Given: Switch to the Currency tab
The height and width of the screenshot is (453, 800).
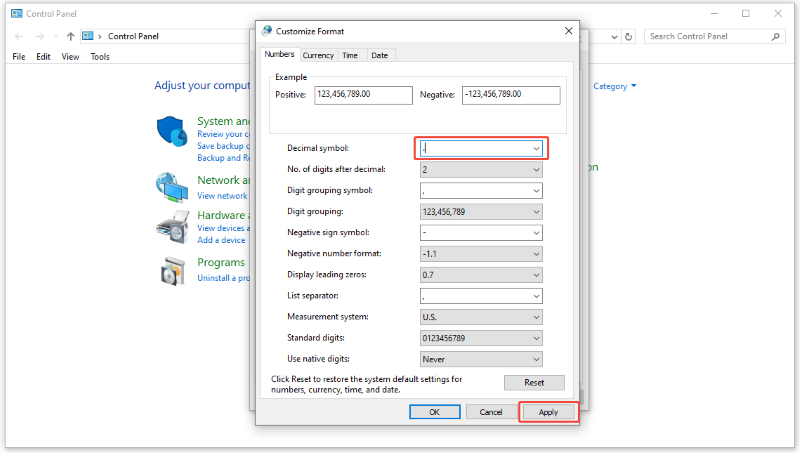Looking at the screenshot, I should click(x=318, y=55).
